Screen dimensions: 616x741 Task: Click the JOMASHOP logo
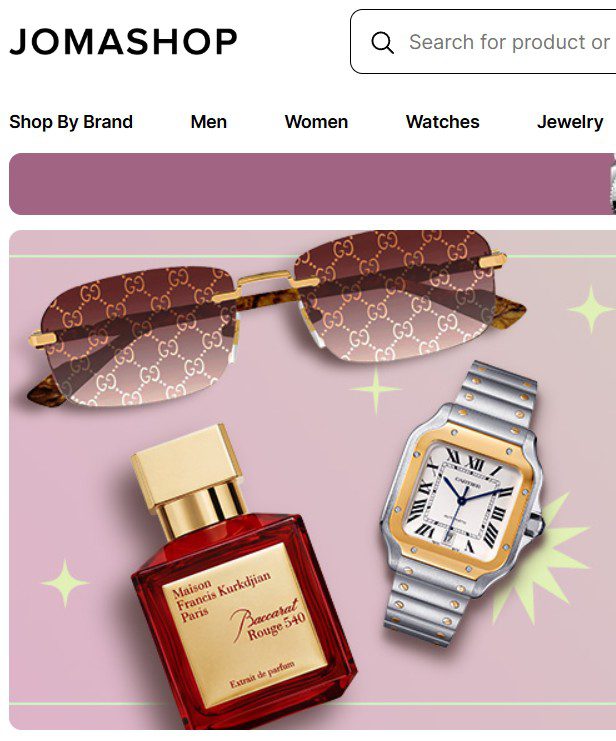123,42
